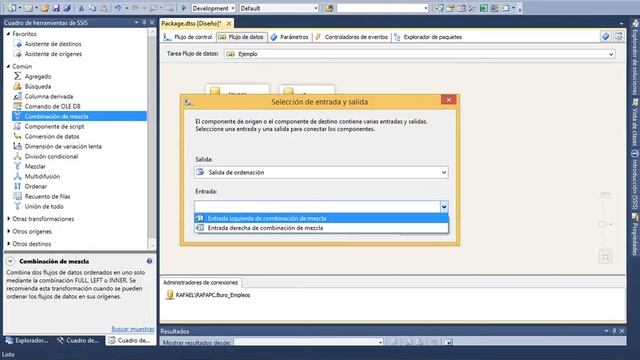Click the Cut scissors icon
The width and height of the screenshot is (640, 360).
point(81,8)
